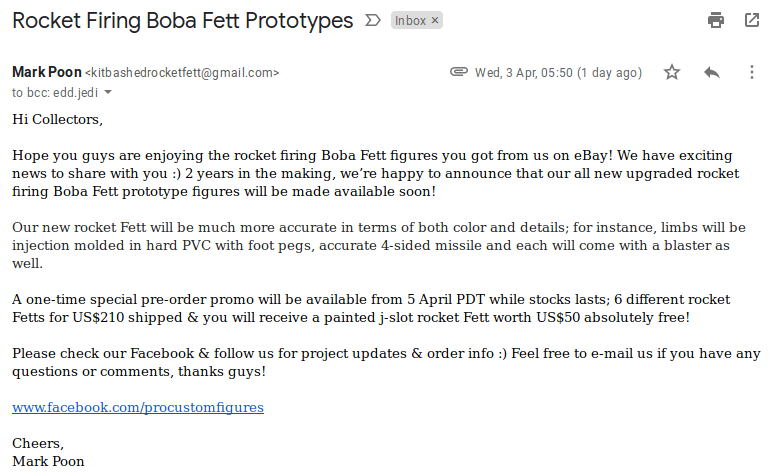Reply using the arrow icon
The width and height of the screenshot is (772, 476).
[712, 72]
